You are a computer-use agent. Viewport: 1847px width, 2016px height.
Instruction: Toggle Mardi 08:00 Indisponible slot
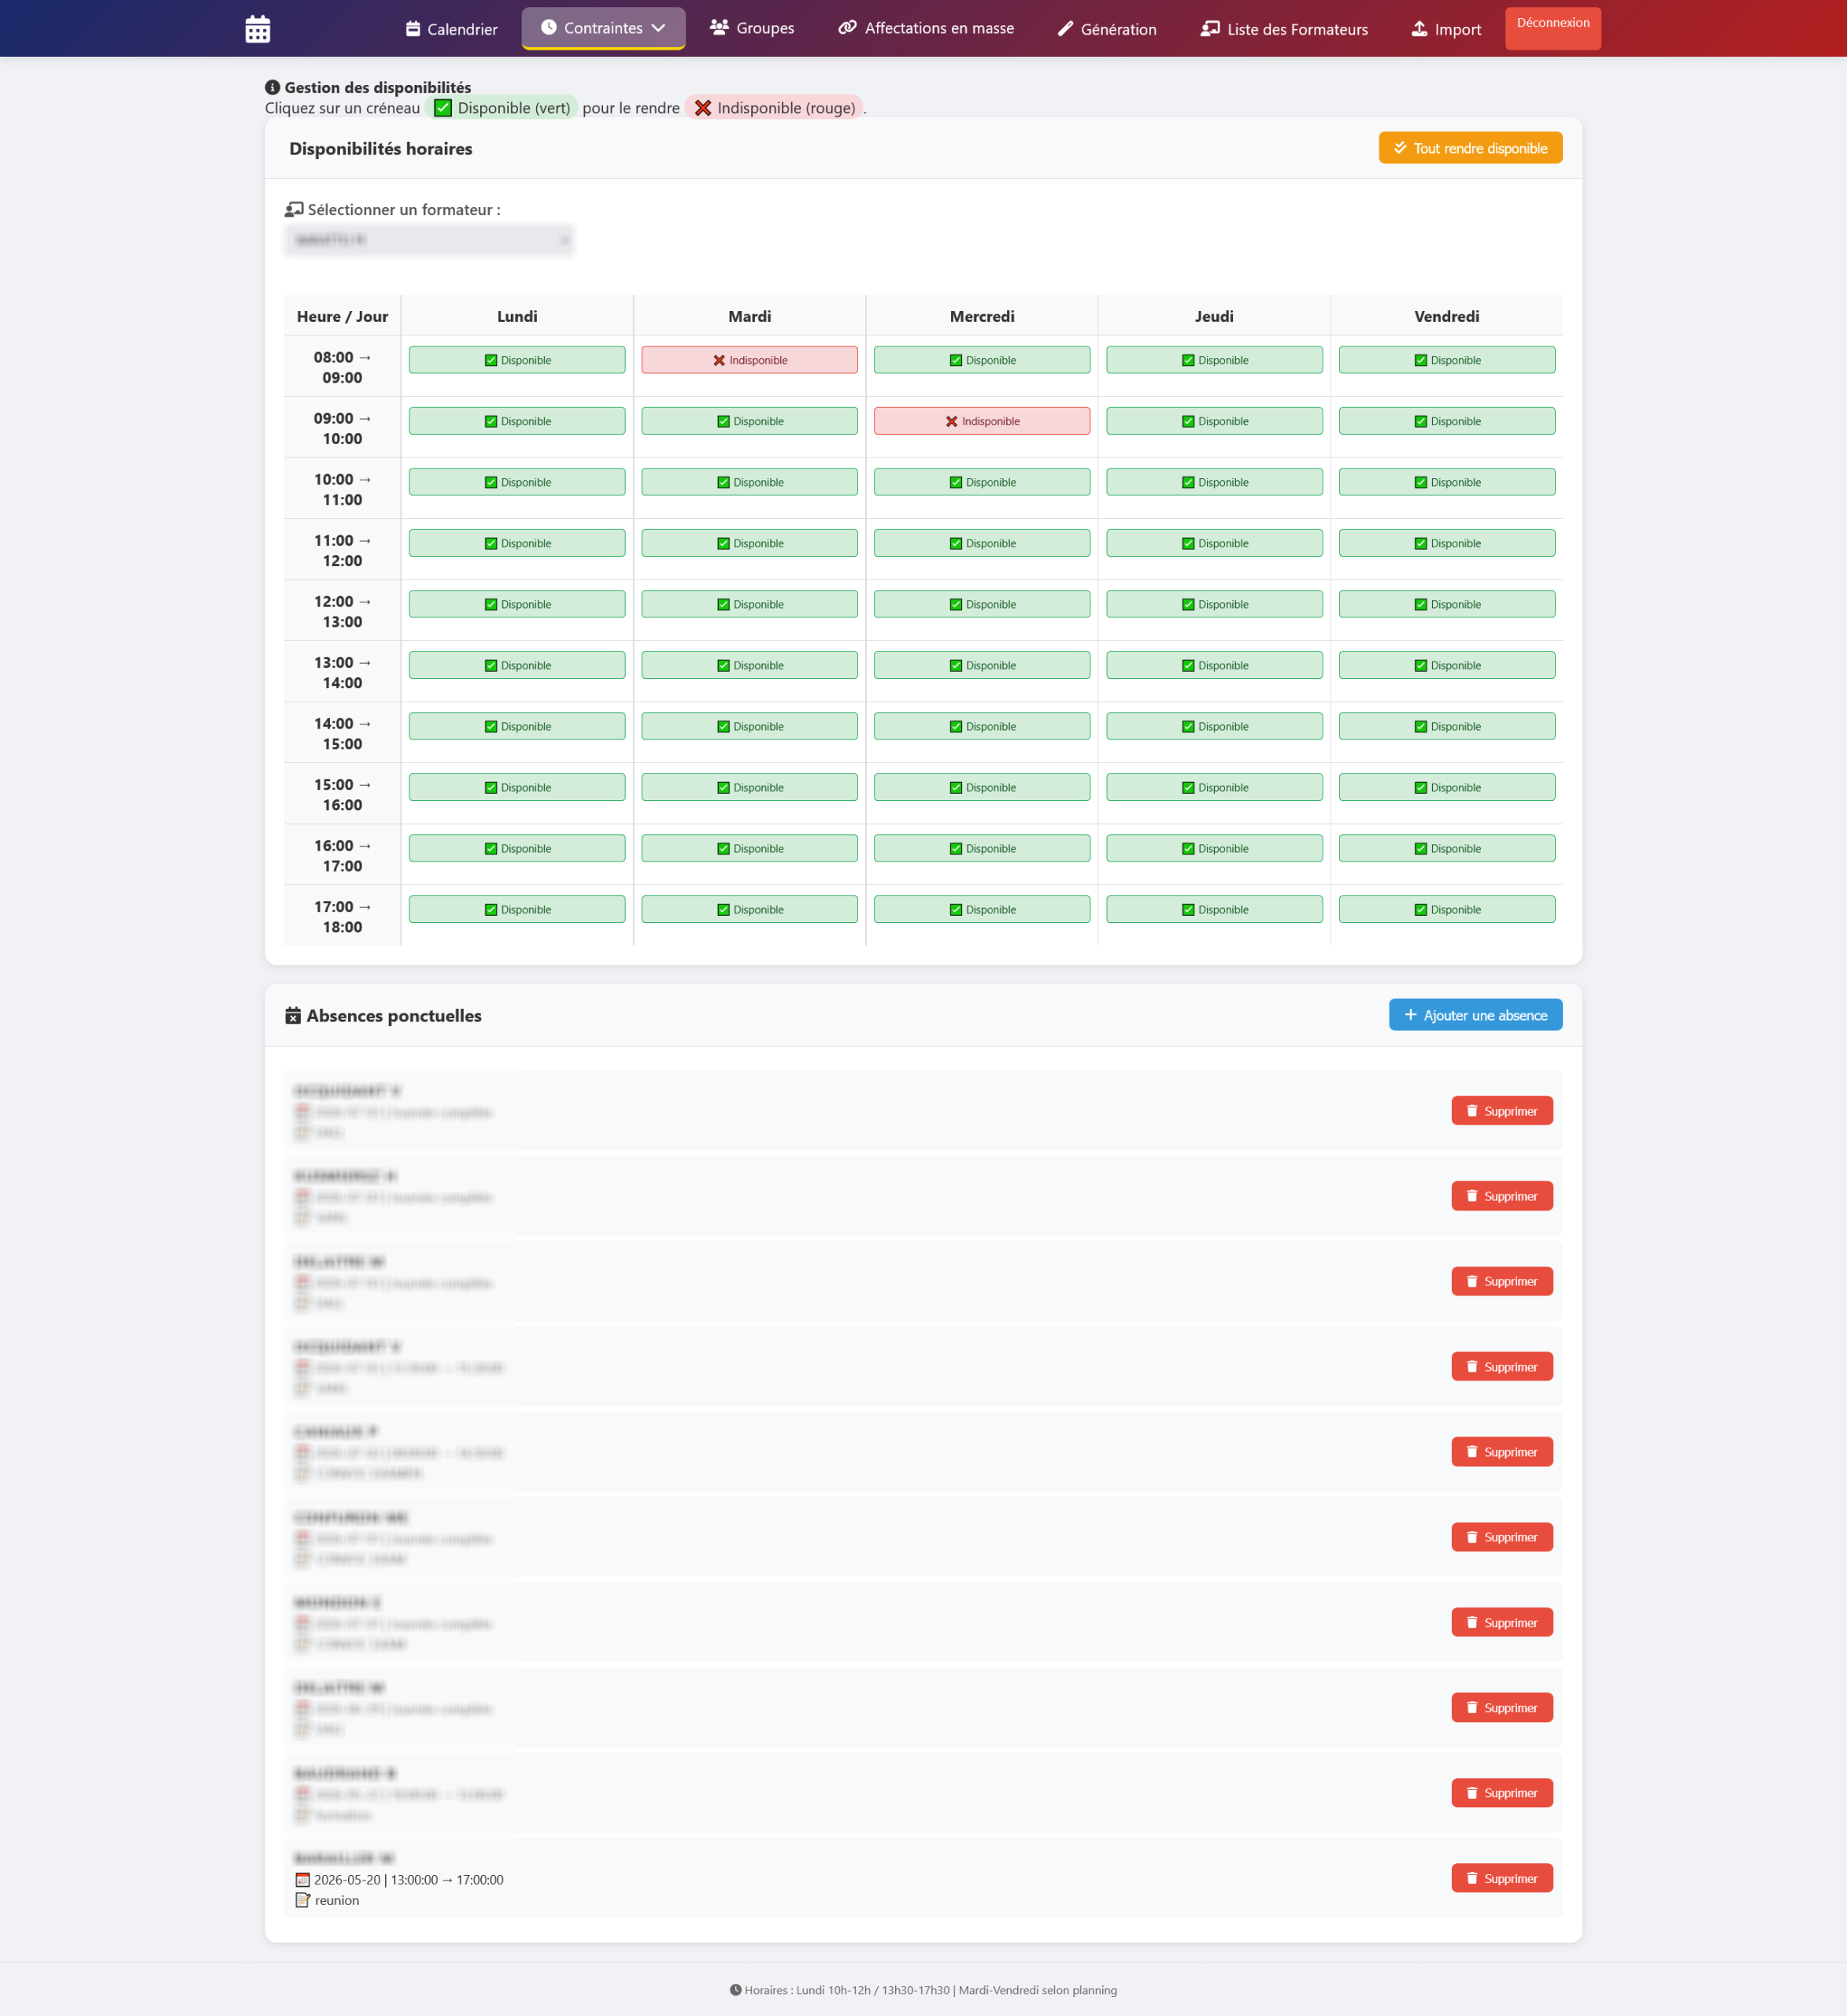point(749,360)
